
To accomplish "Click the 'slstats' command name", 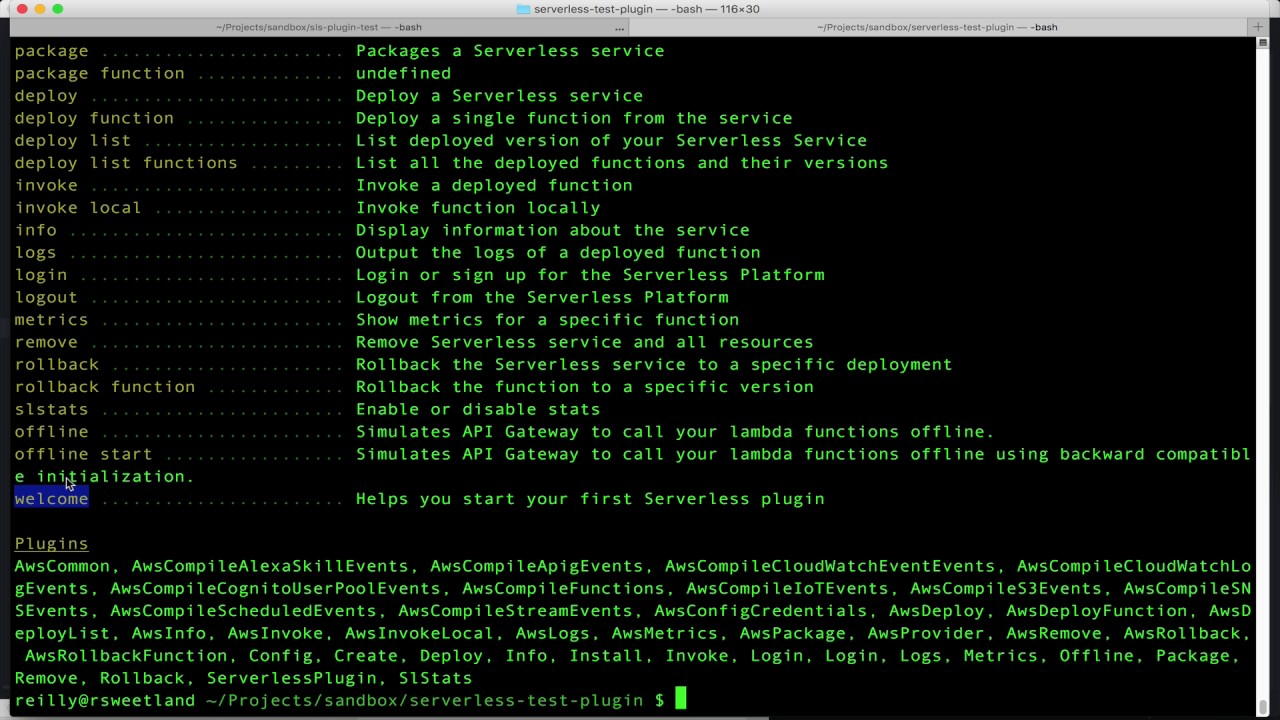I will 51,409.
